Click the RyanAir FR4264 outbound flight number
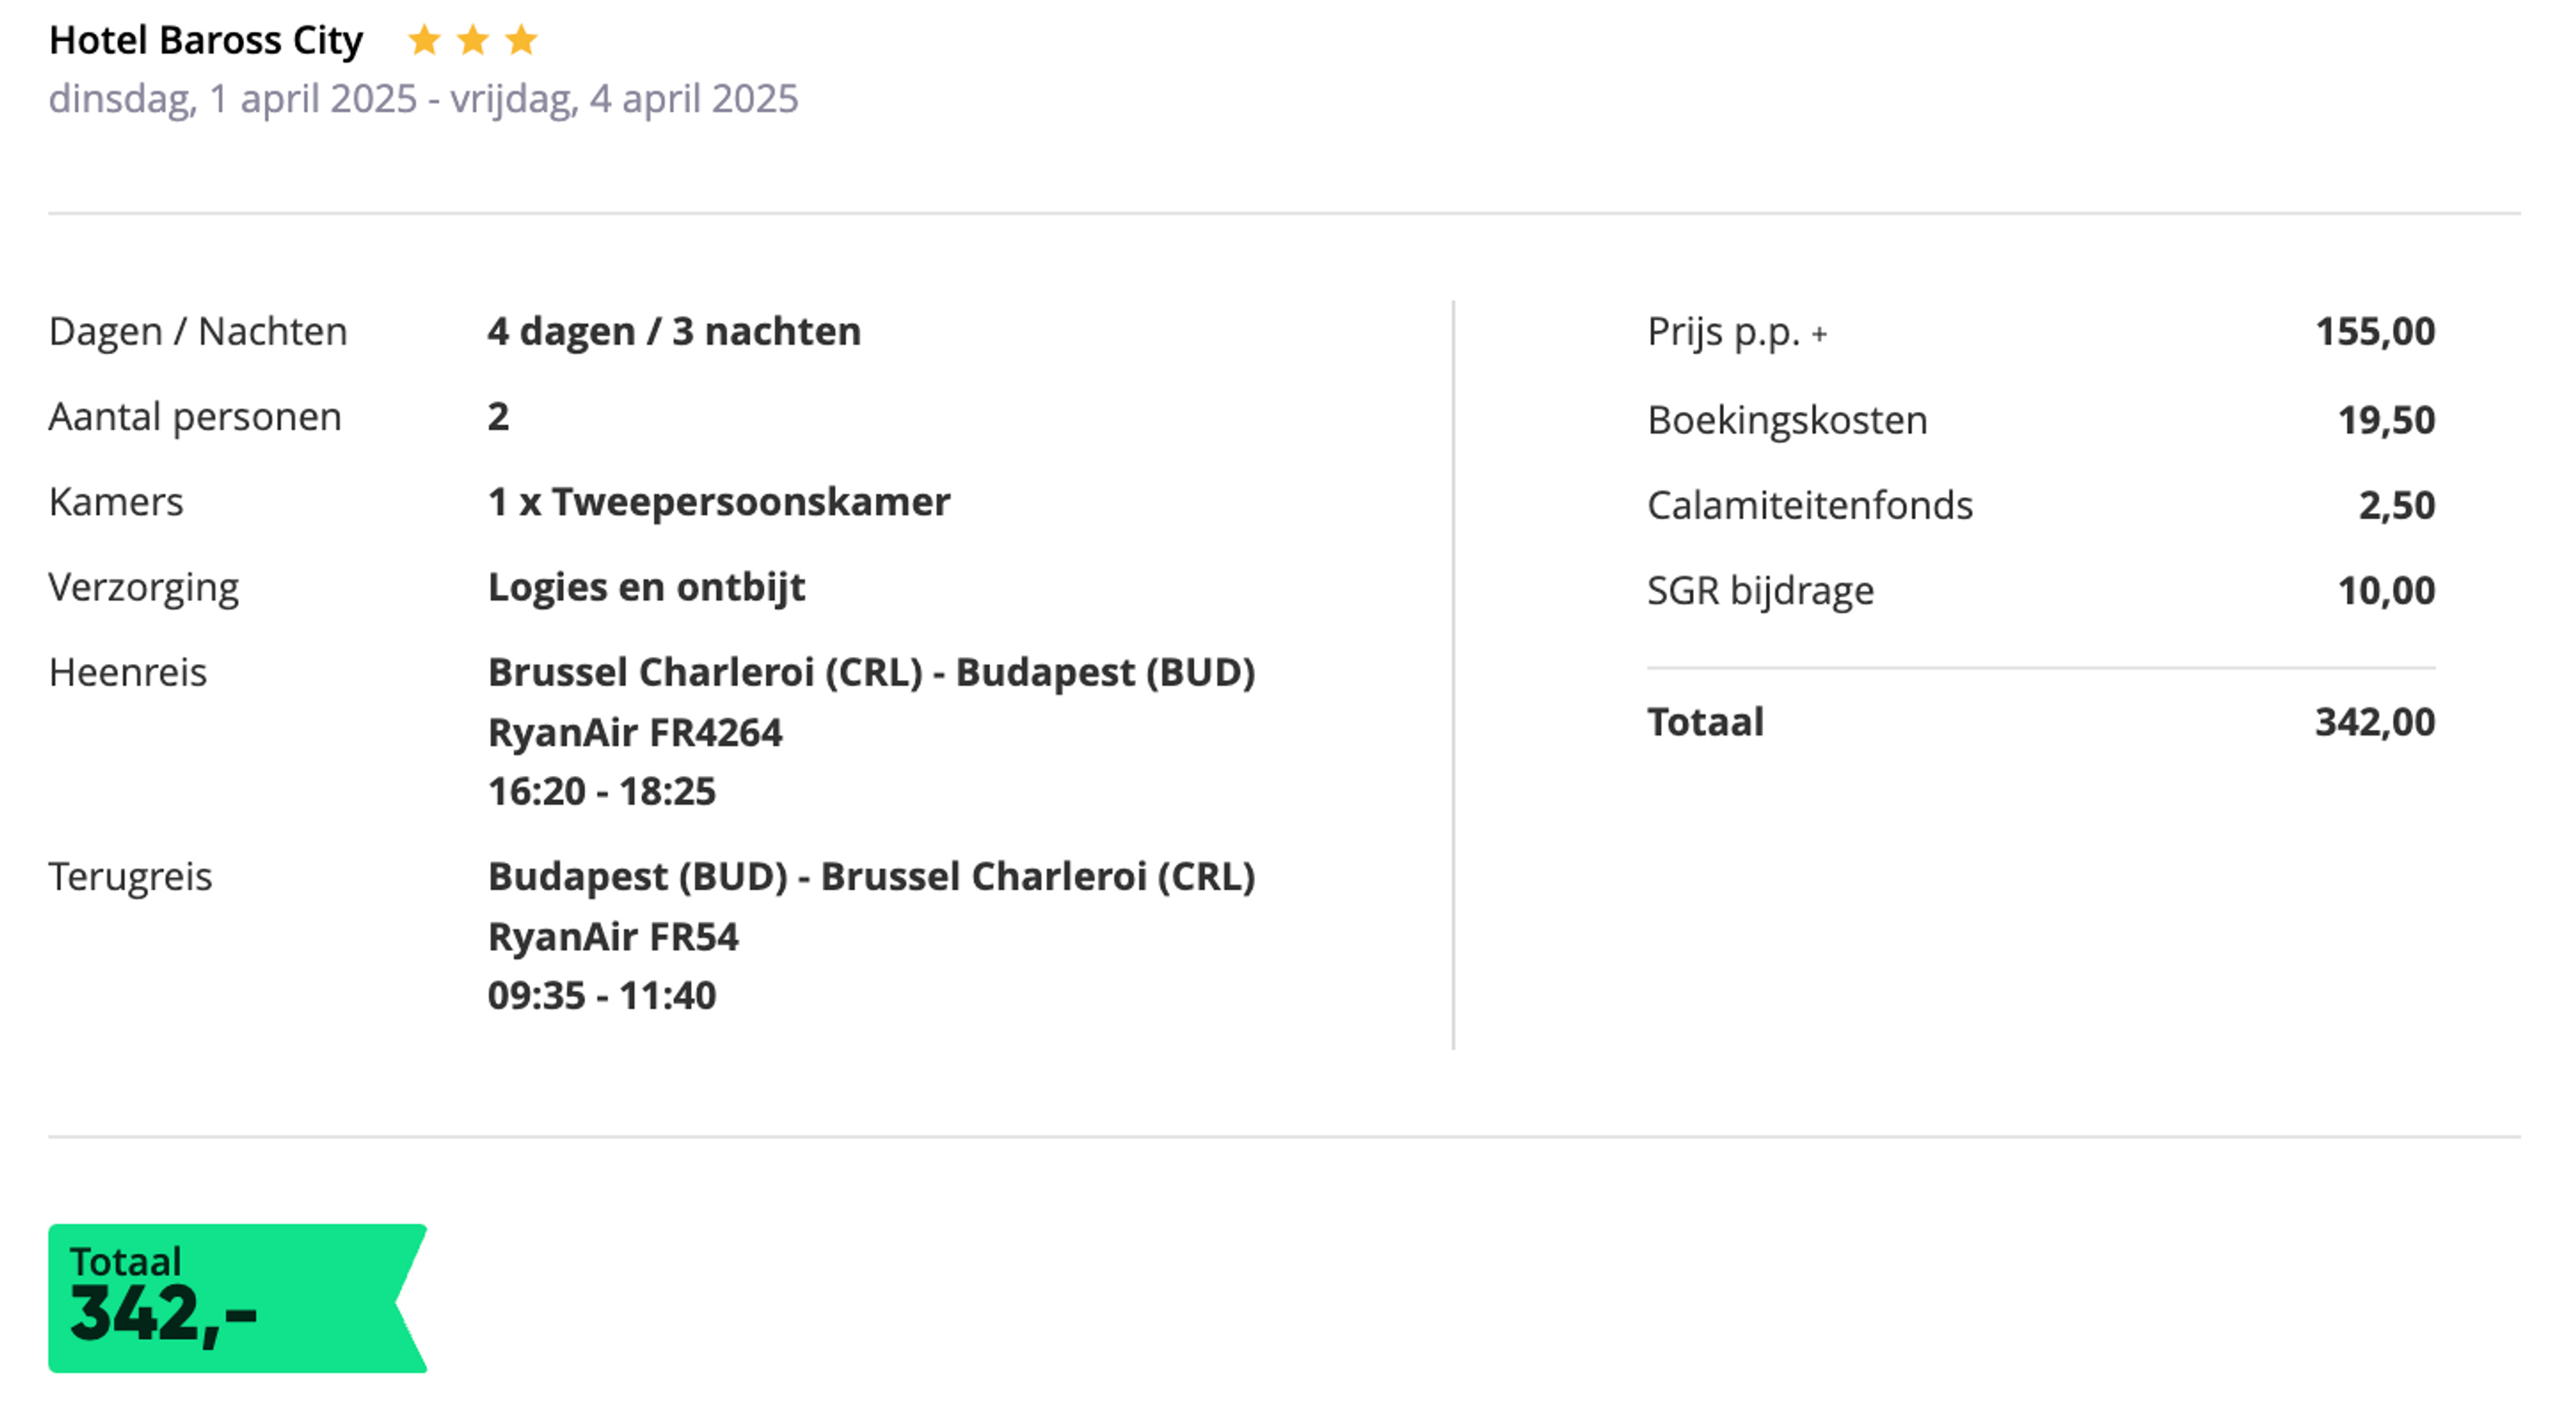The height and width of the screenshot is (1421, 2576). click(x=635, y=733)
